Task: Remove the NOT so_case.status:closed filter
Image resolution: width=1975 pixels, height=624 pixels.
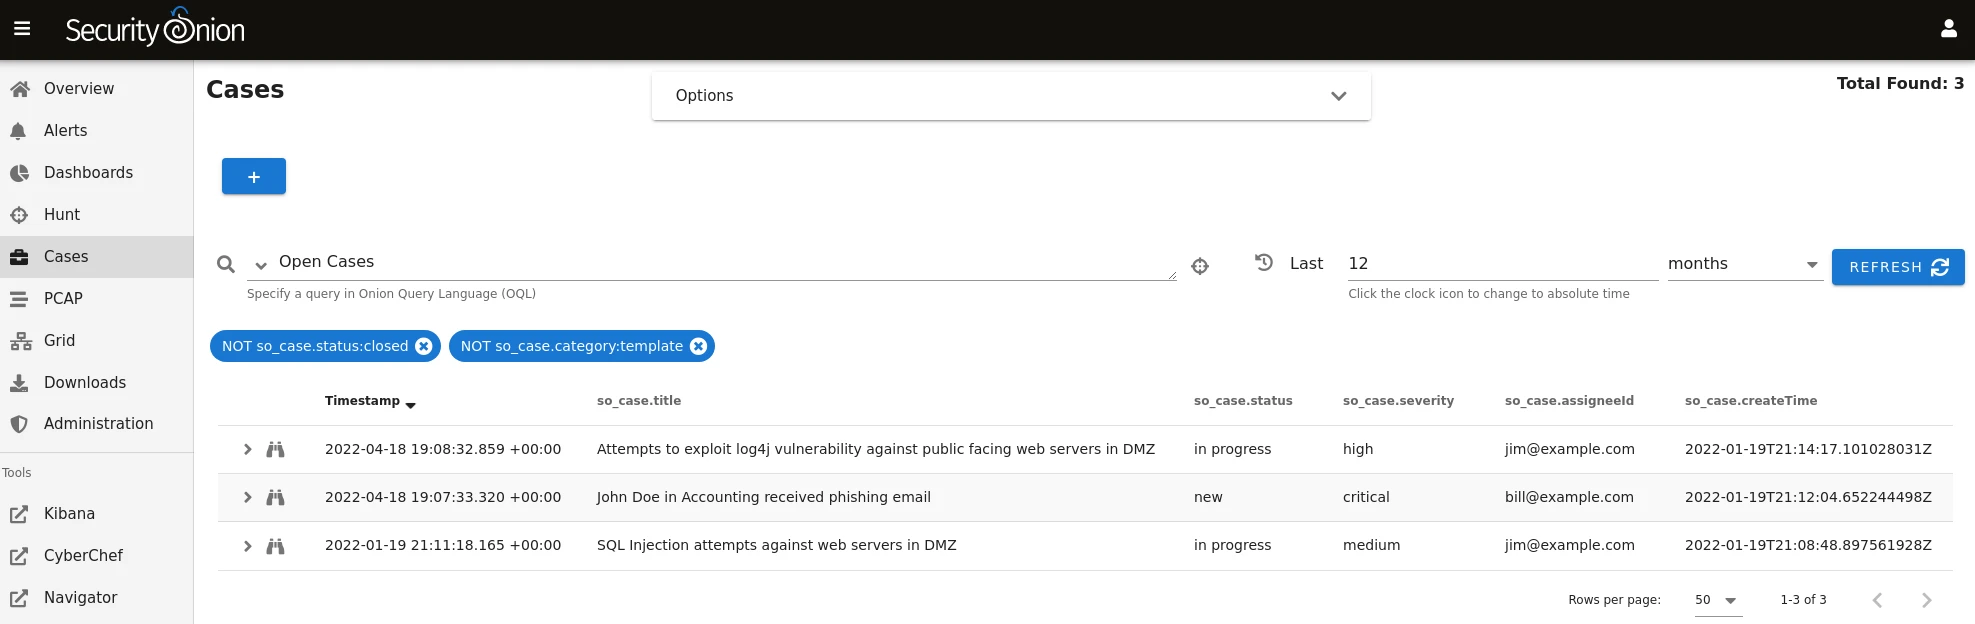Action: [x=424, y=346]
